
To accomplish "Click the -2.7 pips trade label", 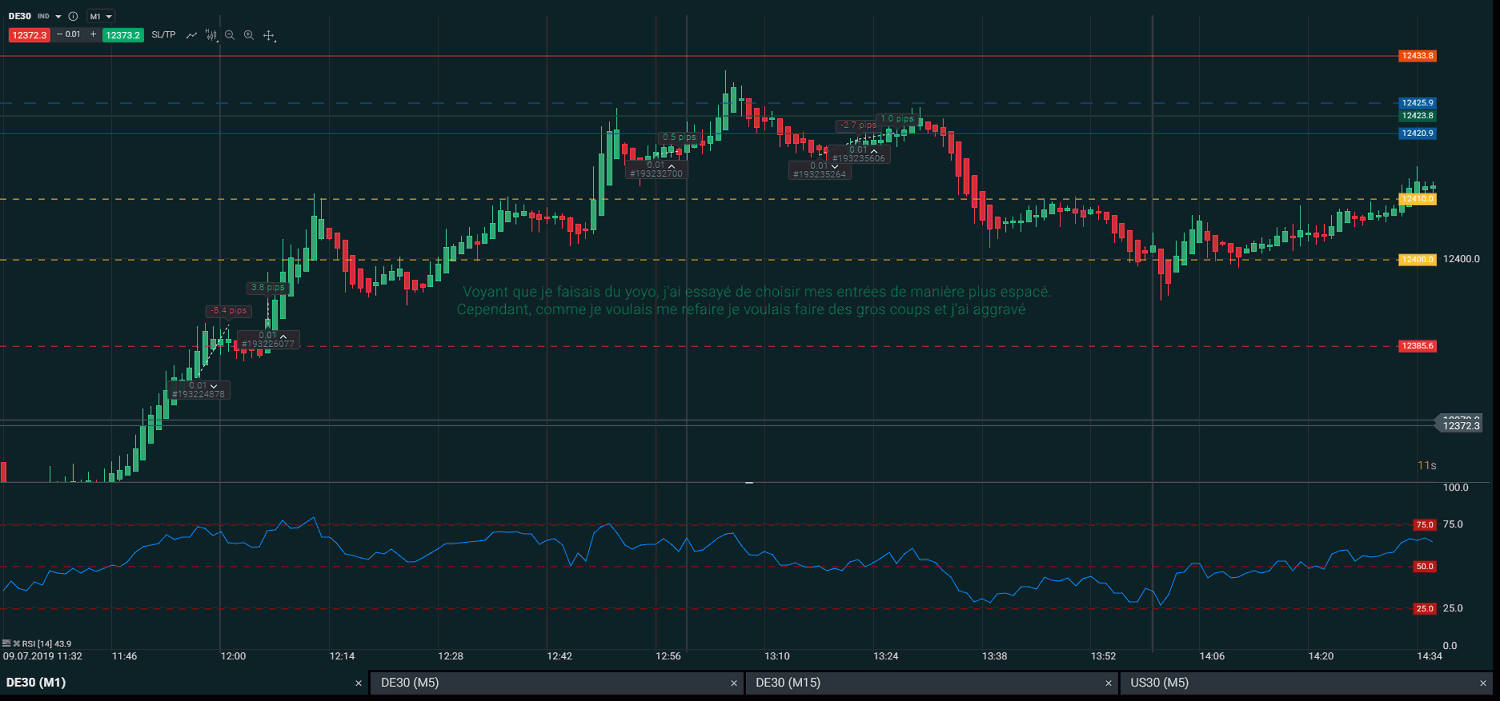I will pos(858,126).
